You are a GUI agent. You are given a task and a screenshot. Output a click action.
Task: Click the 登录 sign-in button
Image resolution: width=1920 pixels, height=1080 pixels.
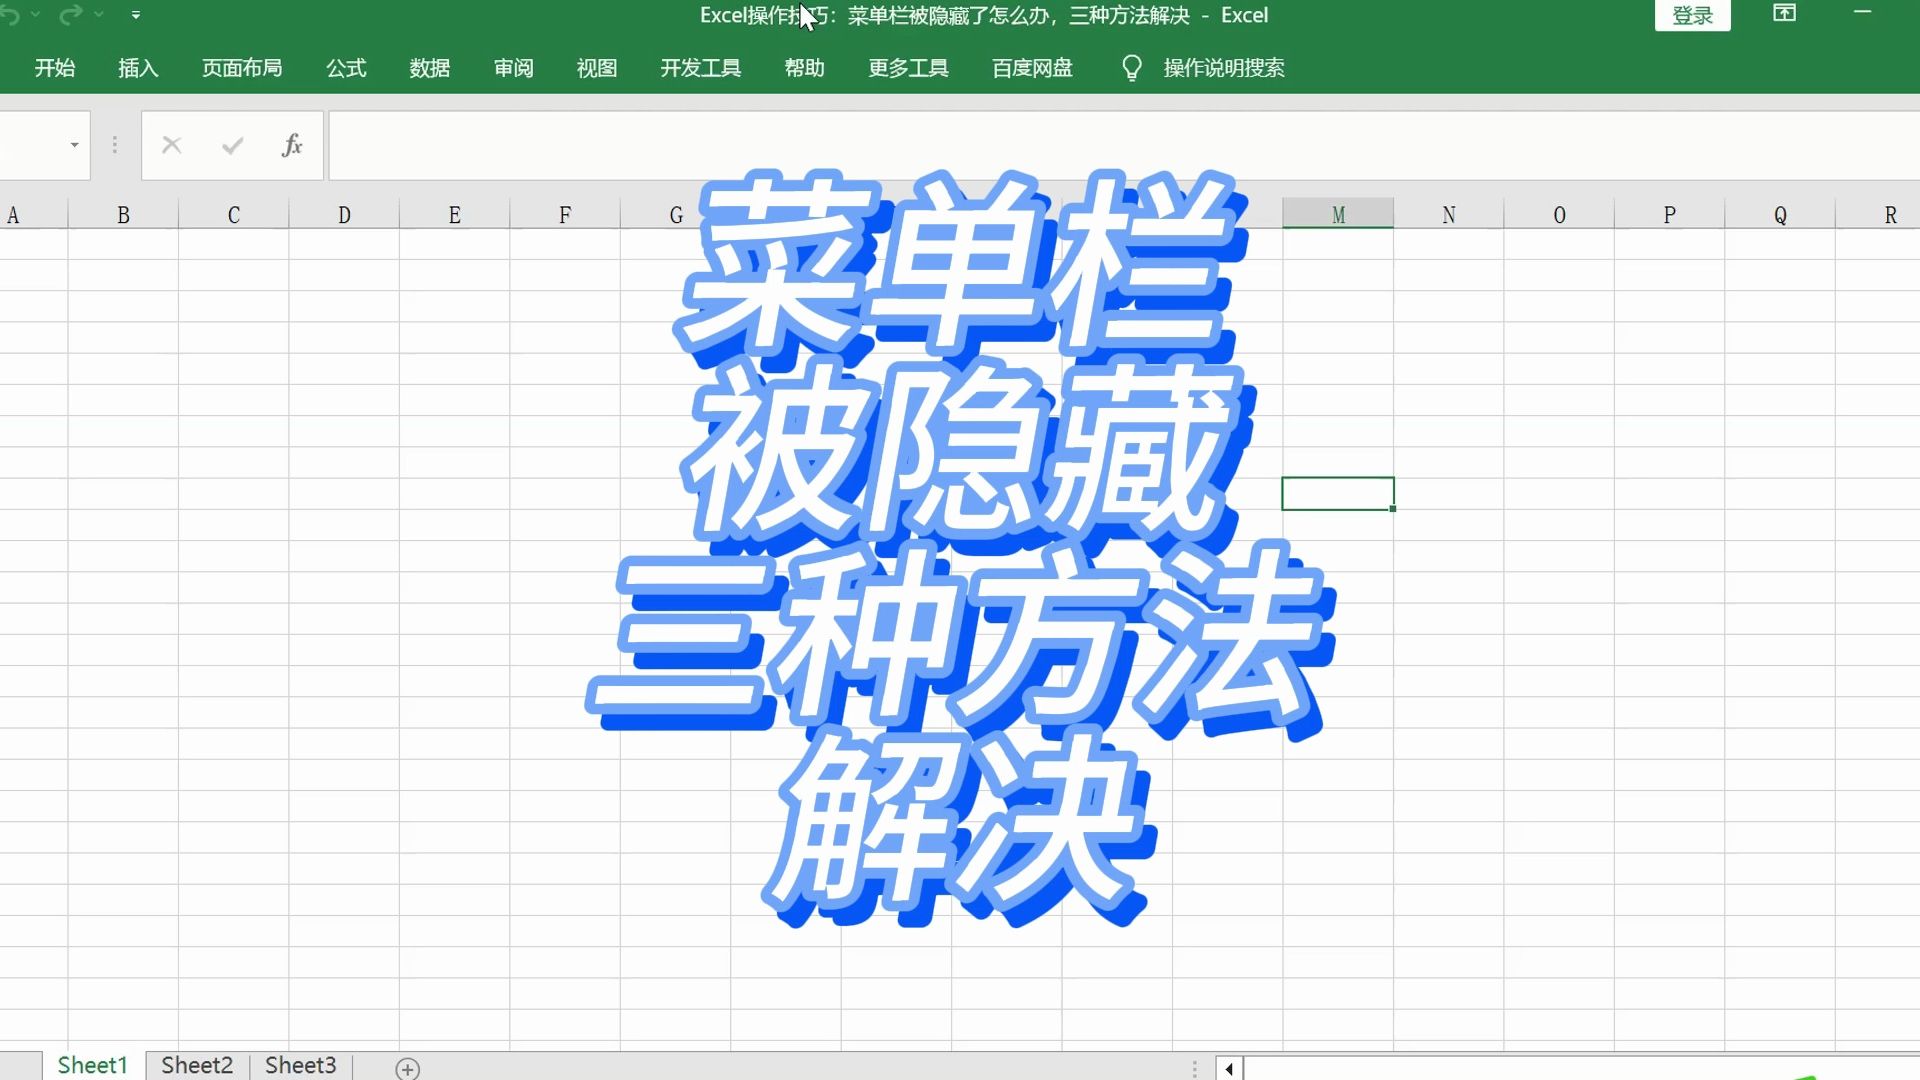[1692, 16]
